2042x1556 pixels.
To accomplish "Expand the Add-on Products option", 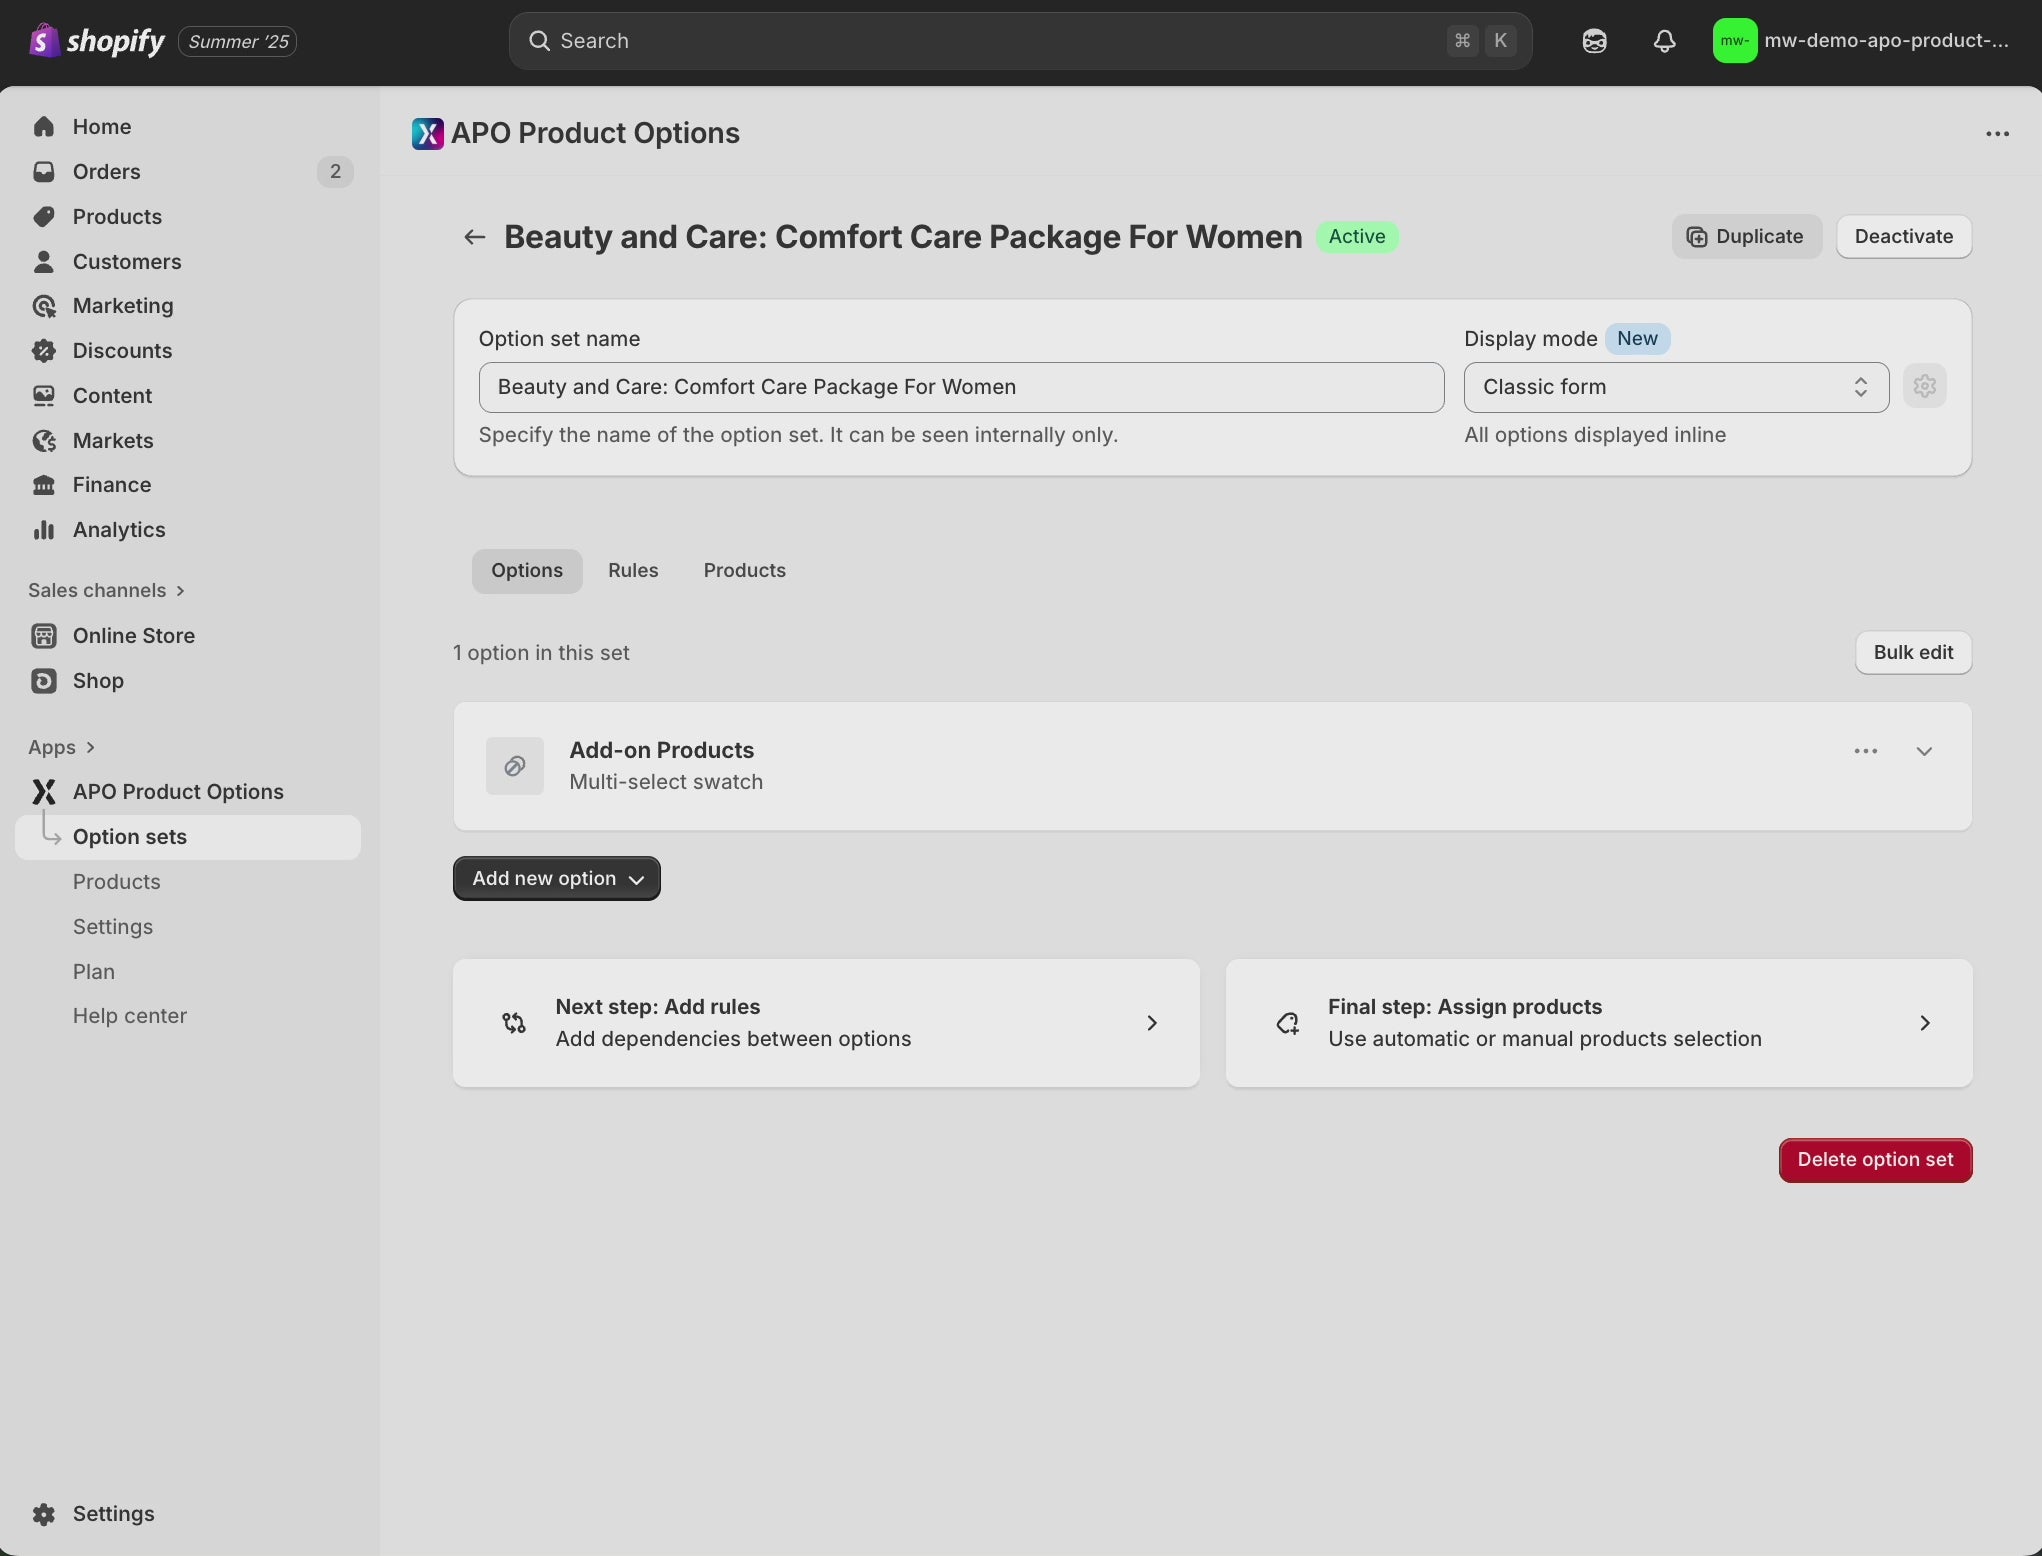I will (1924, 751).
